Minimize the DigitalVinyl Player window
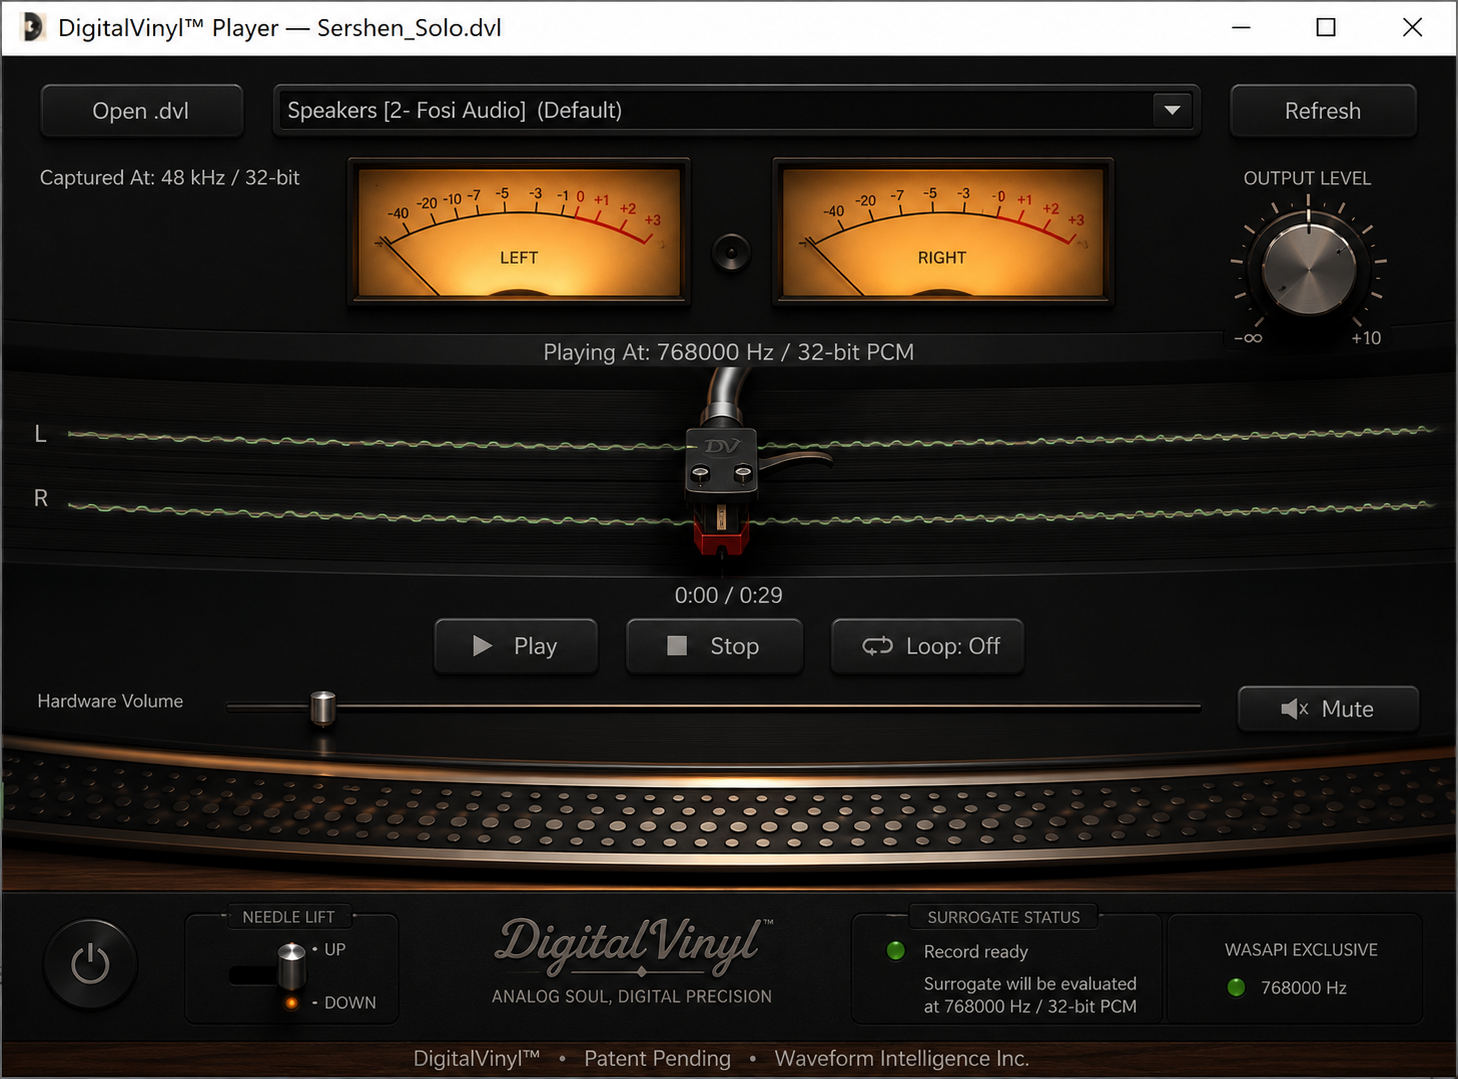The image size is (1458, 1079). coord(1241,27)
